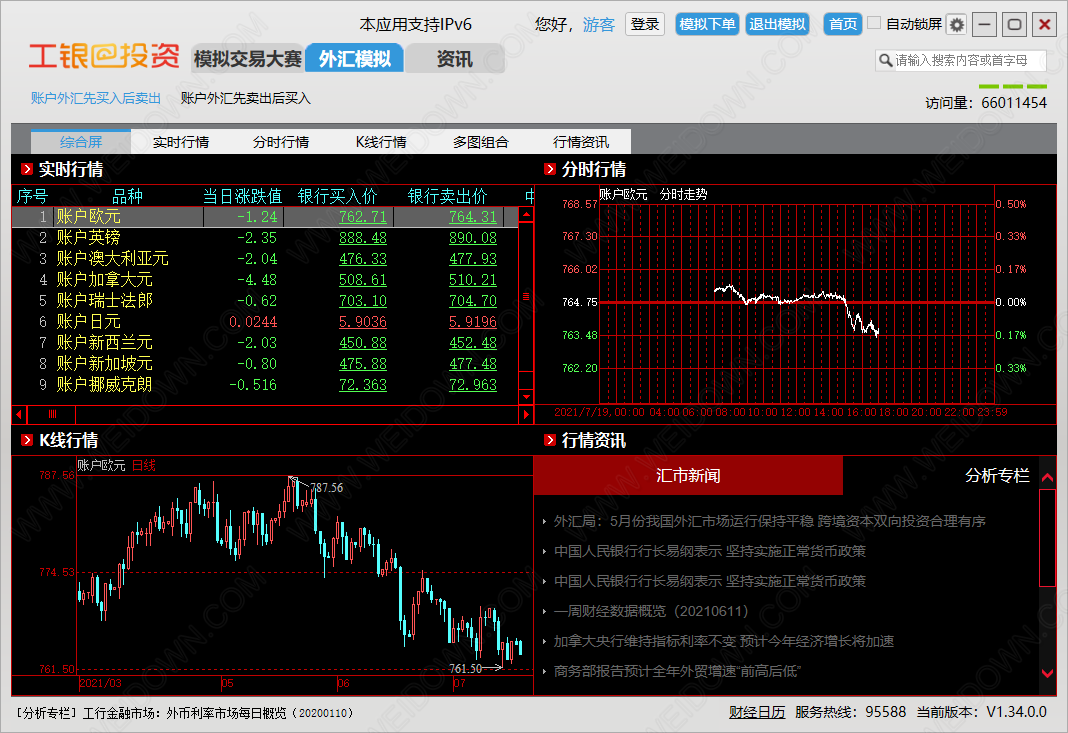
Task: Click the news panel scrollbar thumb
Action: pyautogui.click(x=1047, y=537)
